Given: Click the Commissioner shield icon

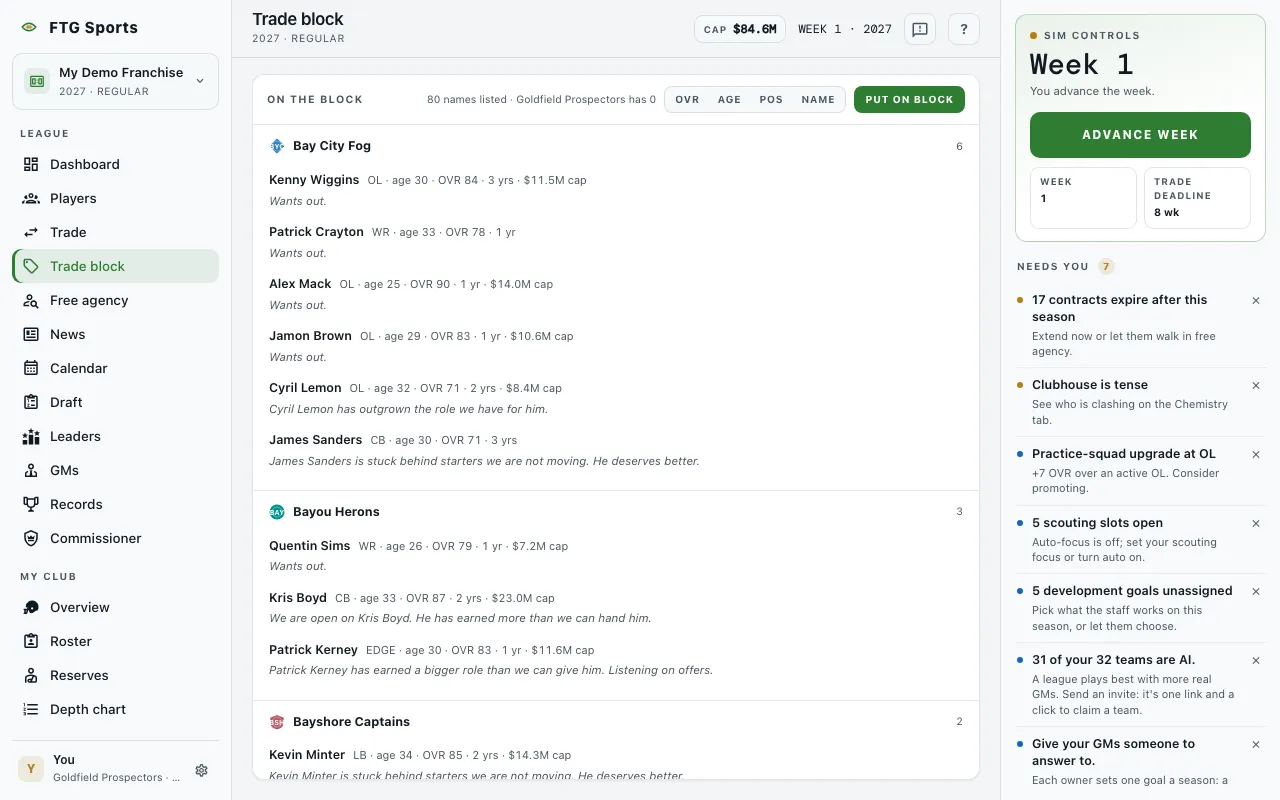Looking at the screenshot, I should 31,538.
